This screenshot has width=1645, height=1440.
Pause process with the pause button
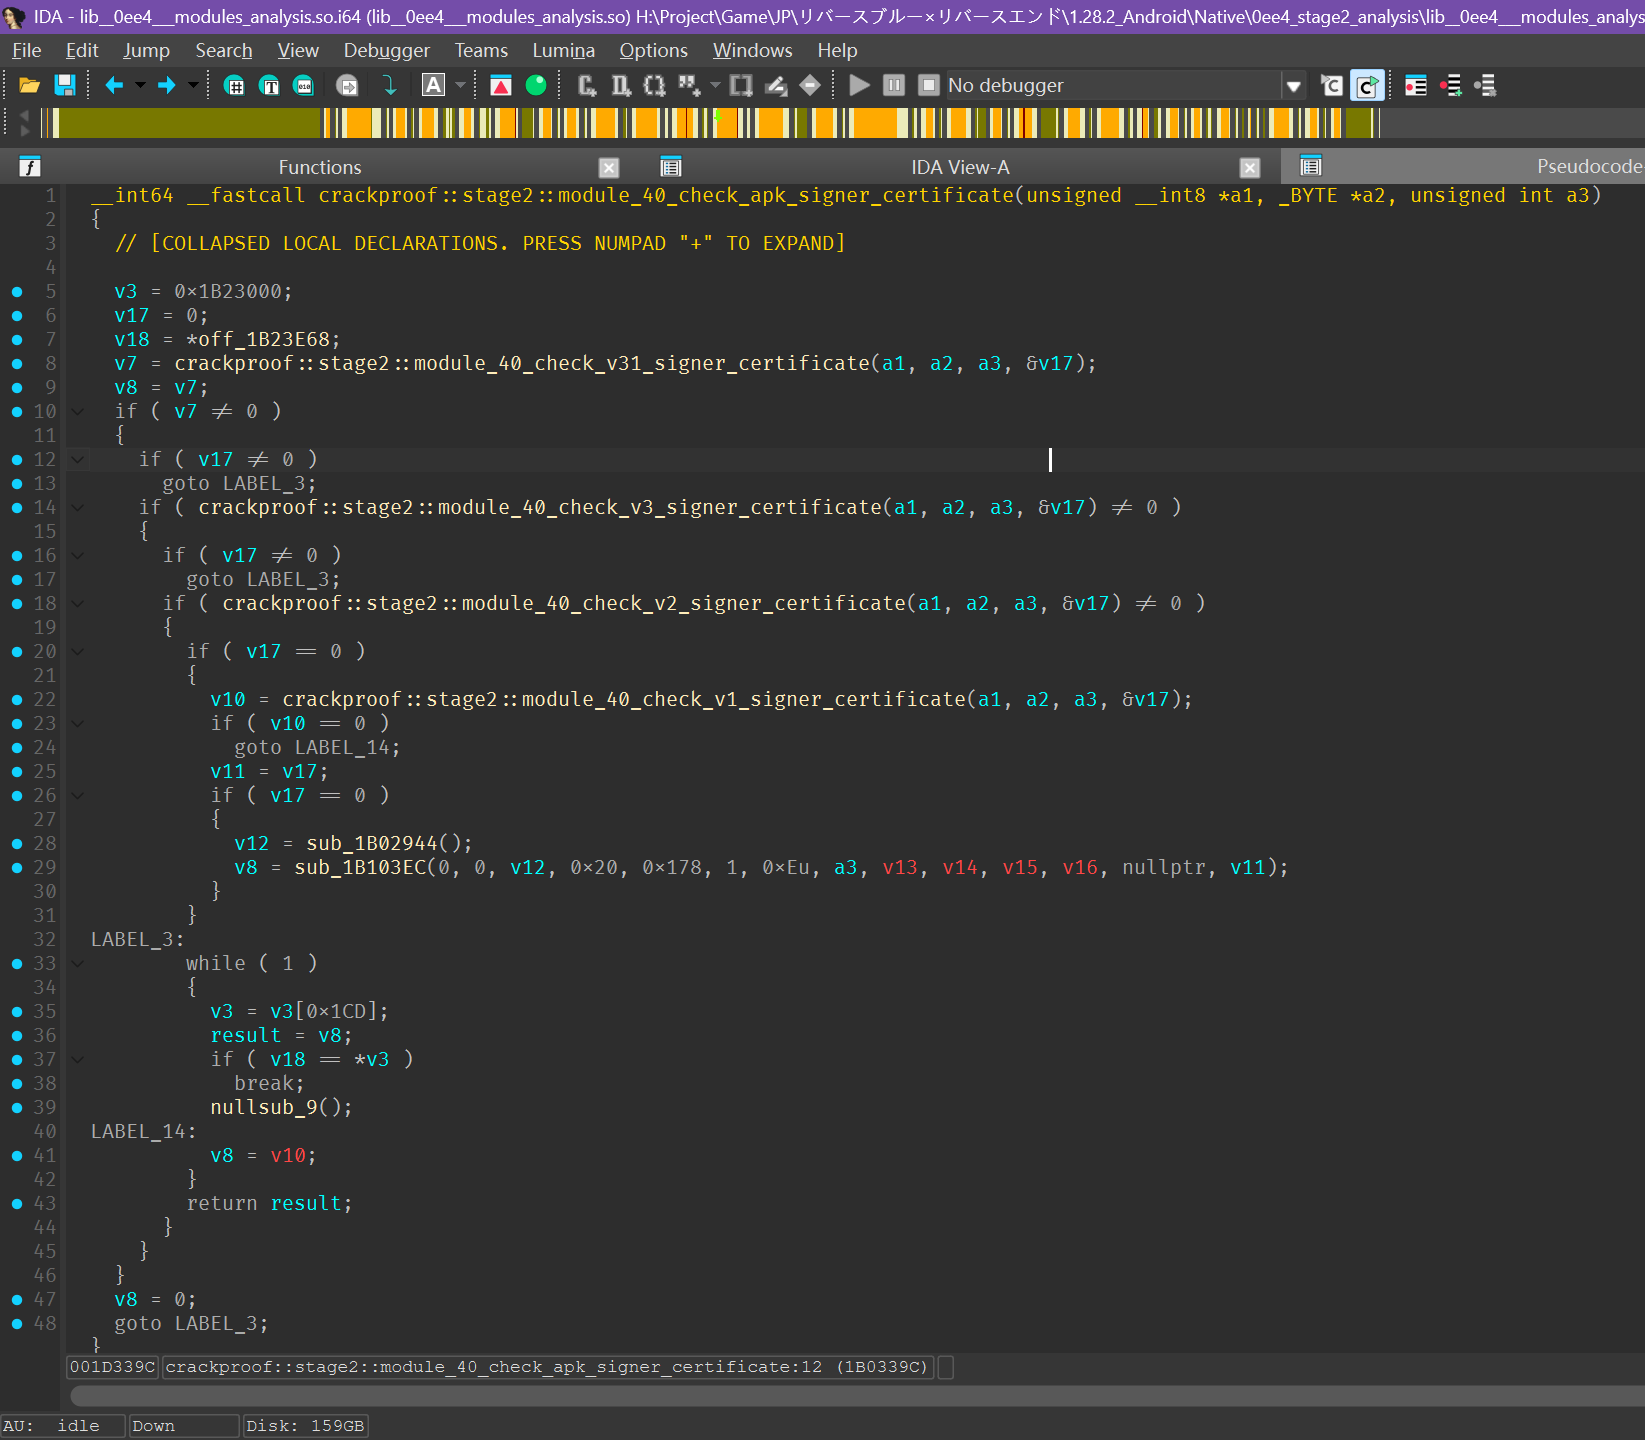click(x=894, y=86)
